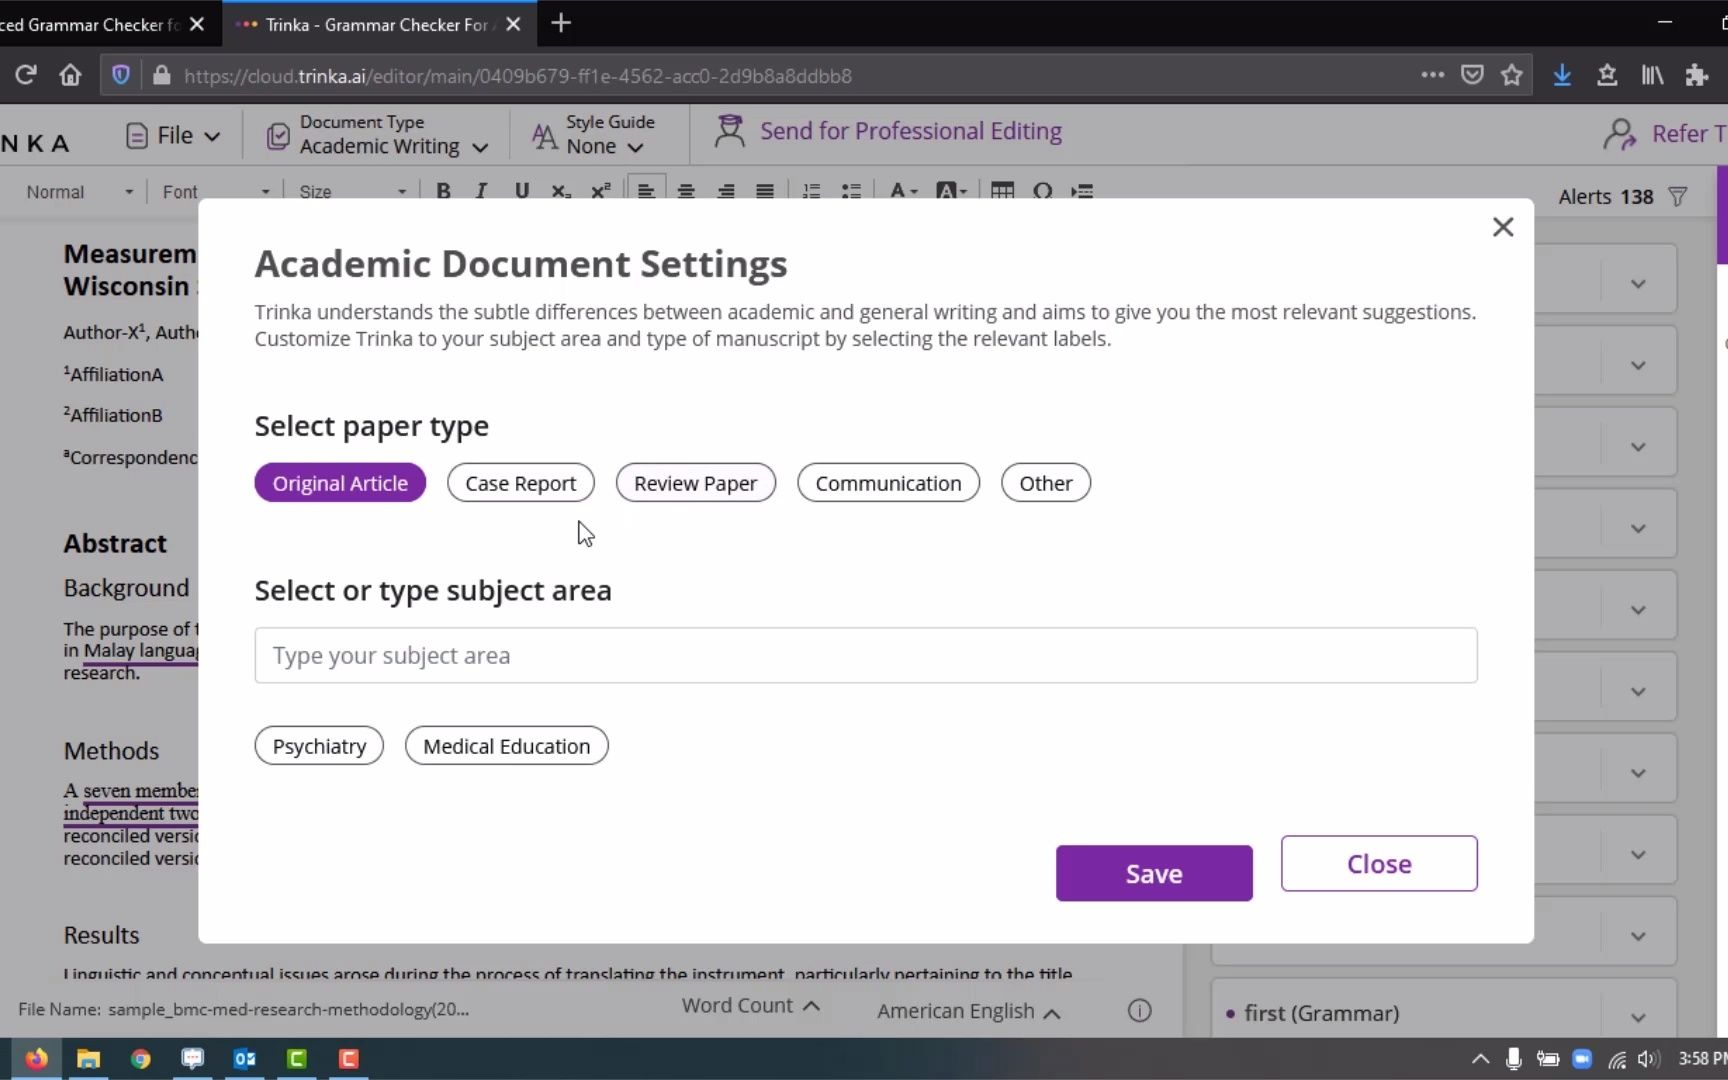The width and height of the screenshot is (1728, 1080).
Task: Open Firefox downloads panel
Action: tap(1562, 75)
